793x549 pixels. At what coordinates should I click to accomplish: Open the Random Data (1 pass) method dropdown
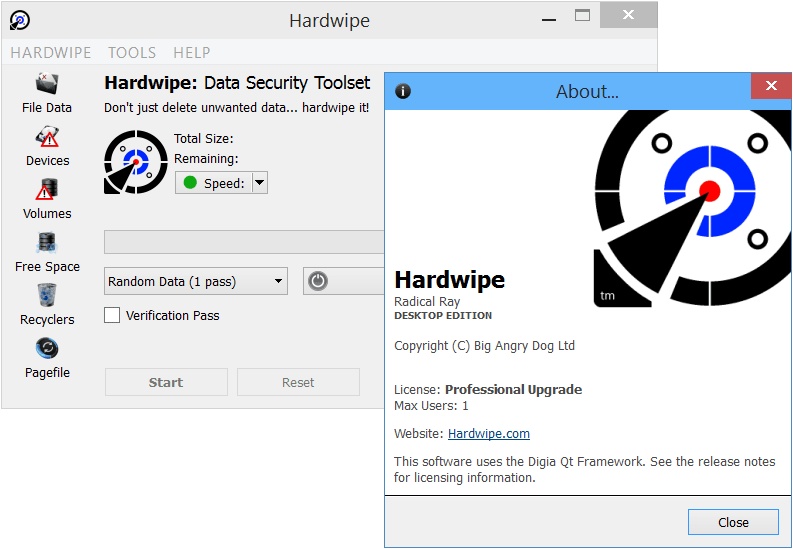click(196, 281)
